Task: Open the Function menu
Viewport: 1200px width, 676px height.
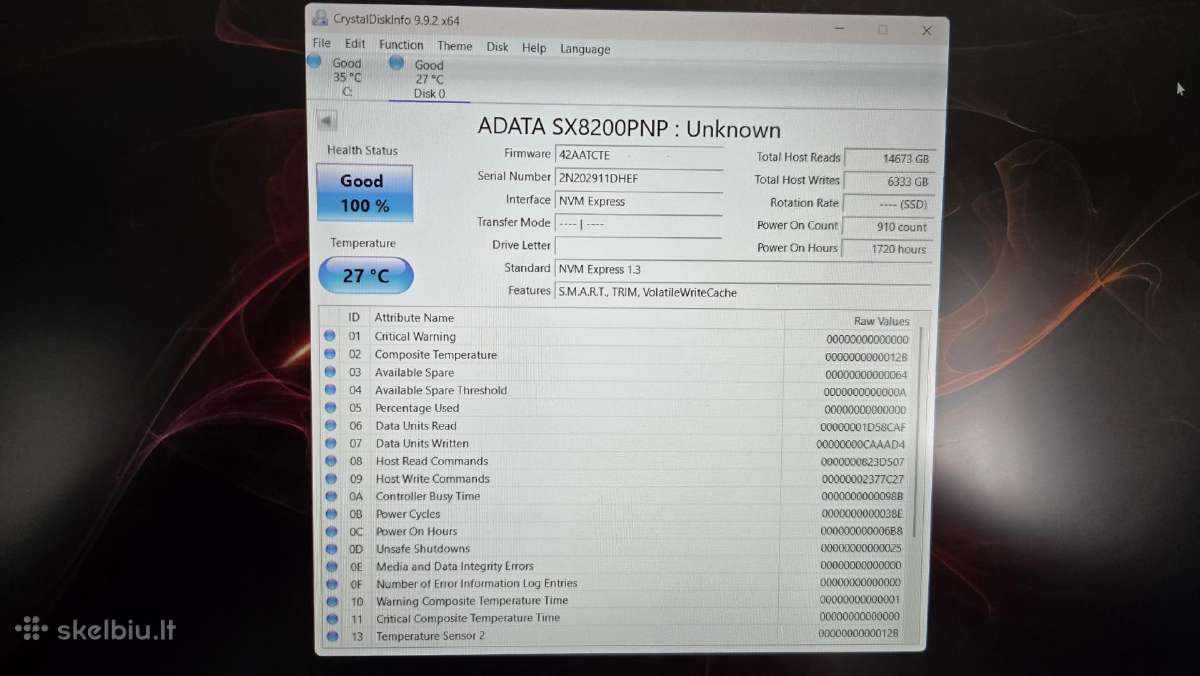Action: [x=401, y=45]
